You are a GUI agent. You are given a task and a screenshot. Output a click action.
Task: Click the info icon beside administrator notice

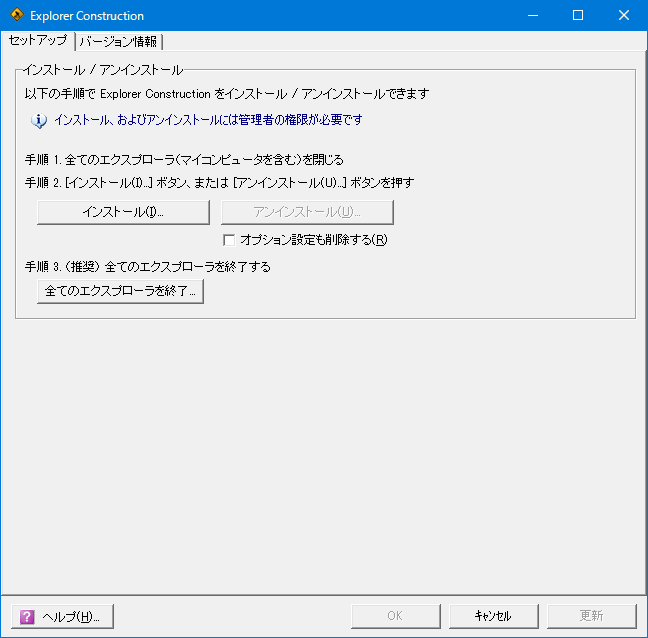tap(39, 121)
